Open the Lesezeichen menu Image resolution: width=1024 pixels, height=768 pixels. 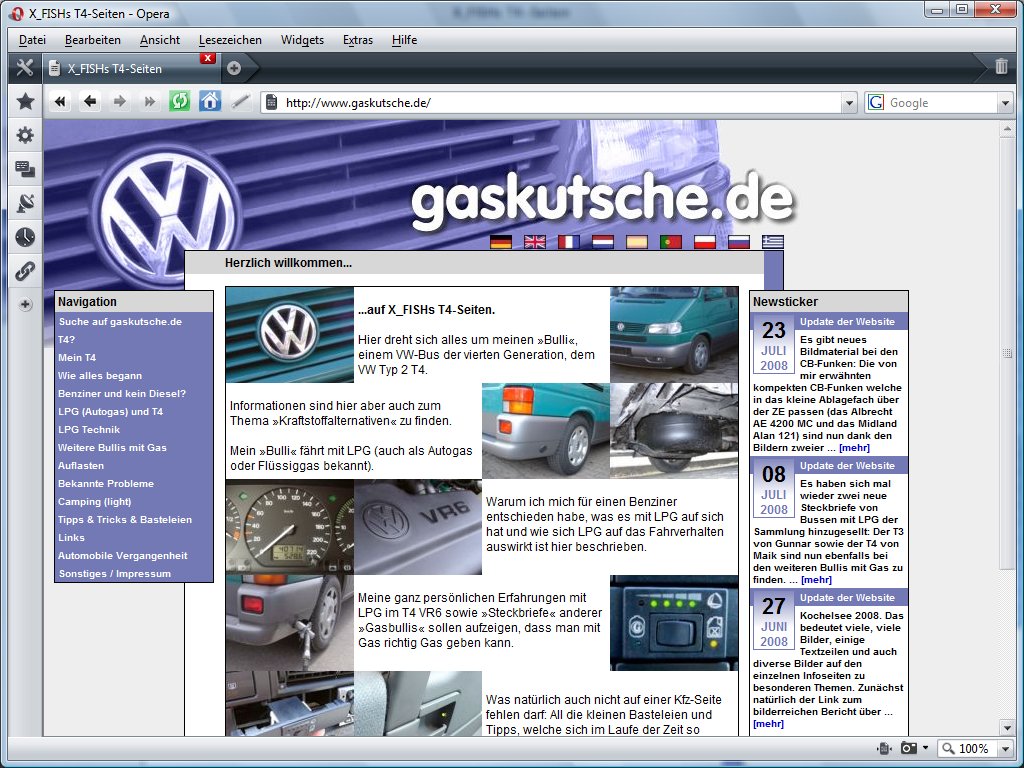pyautogui.click(x=230, y=40)
